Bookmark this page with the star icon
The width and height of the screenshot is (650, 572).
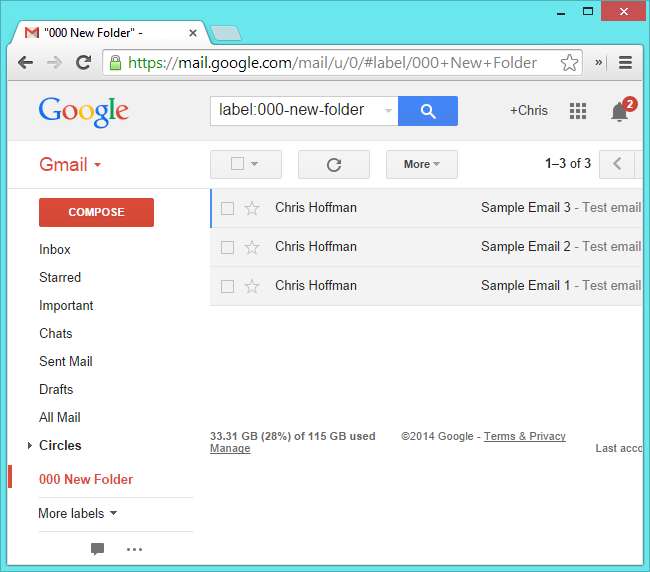pos(569,63)
